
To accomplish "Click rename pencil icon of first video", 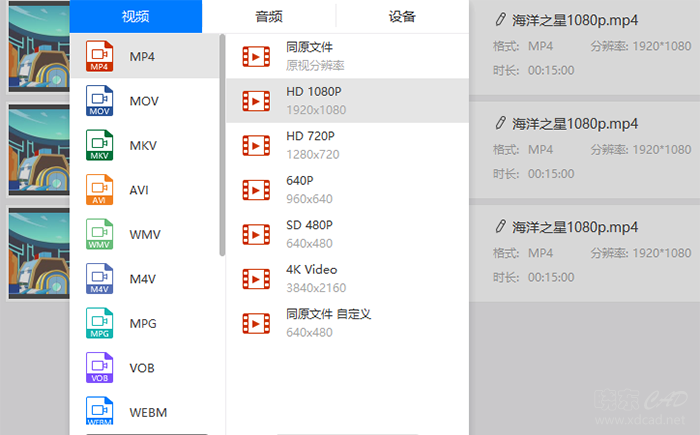I will (500, 20).
